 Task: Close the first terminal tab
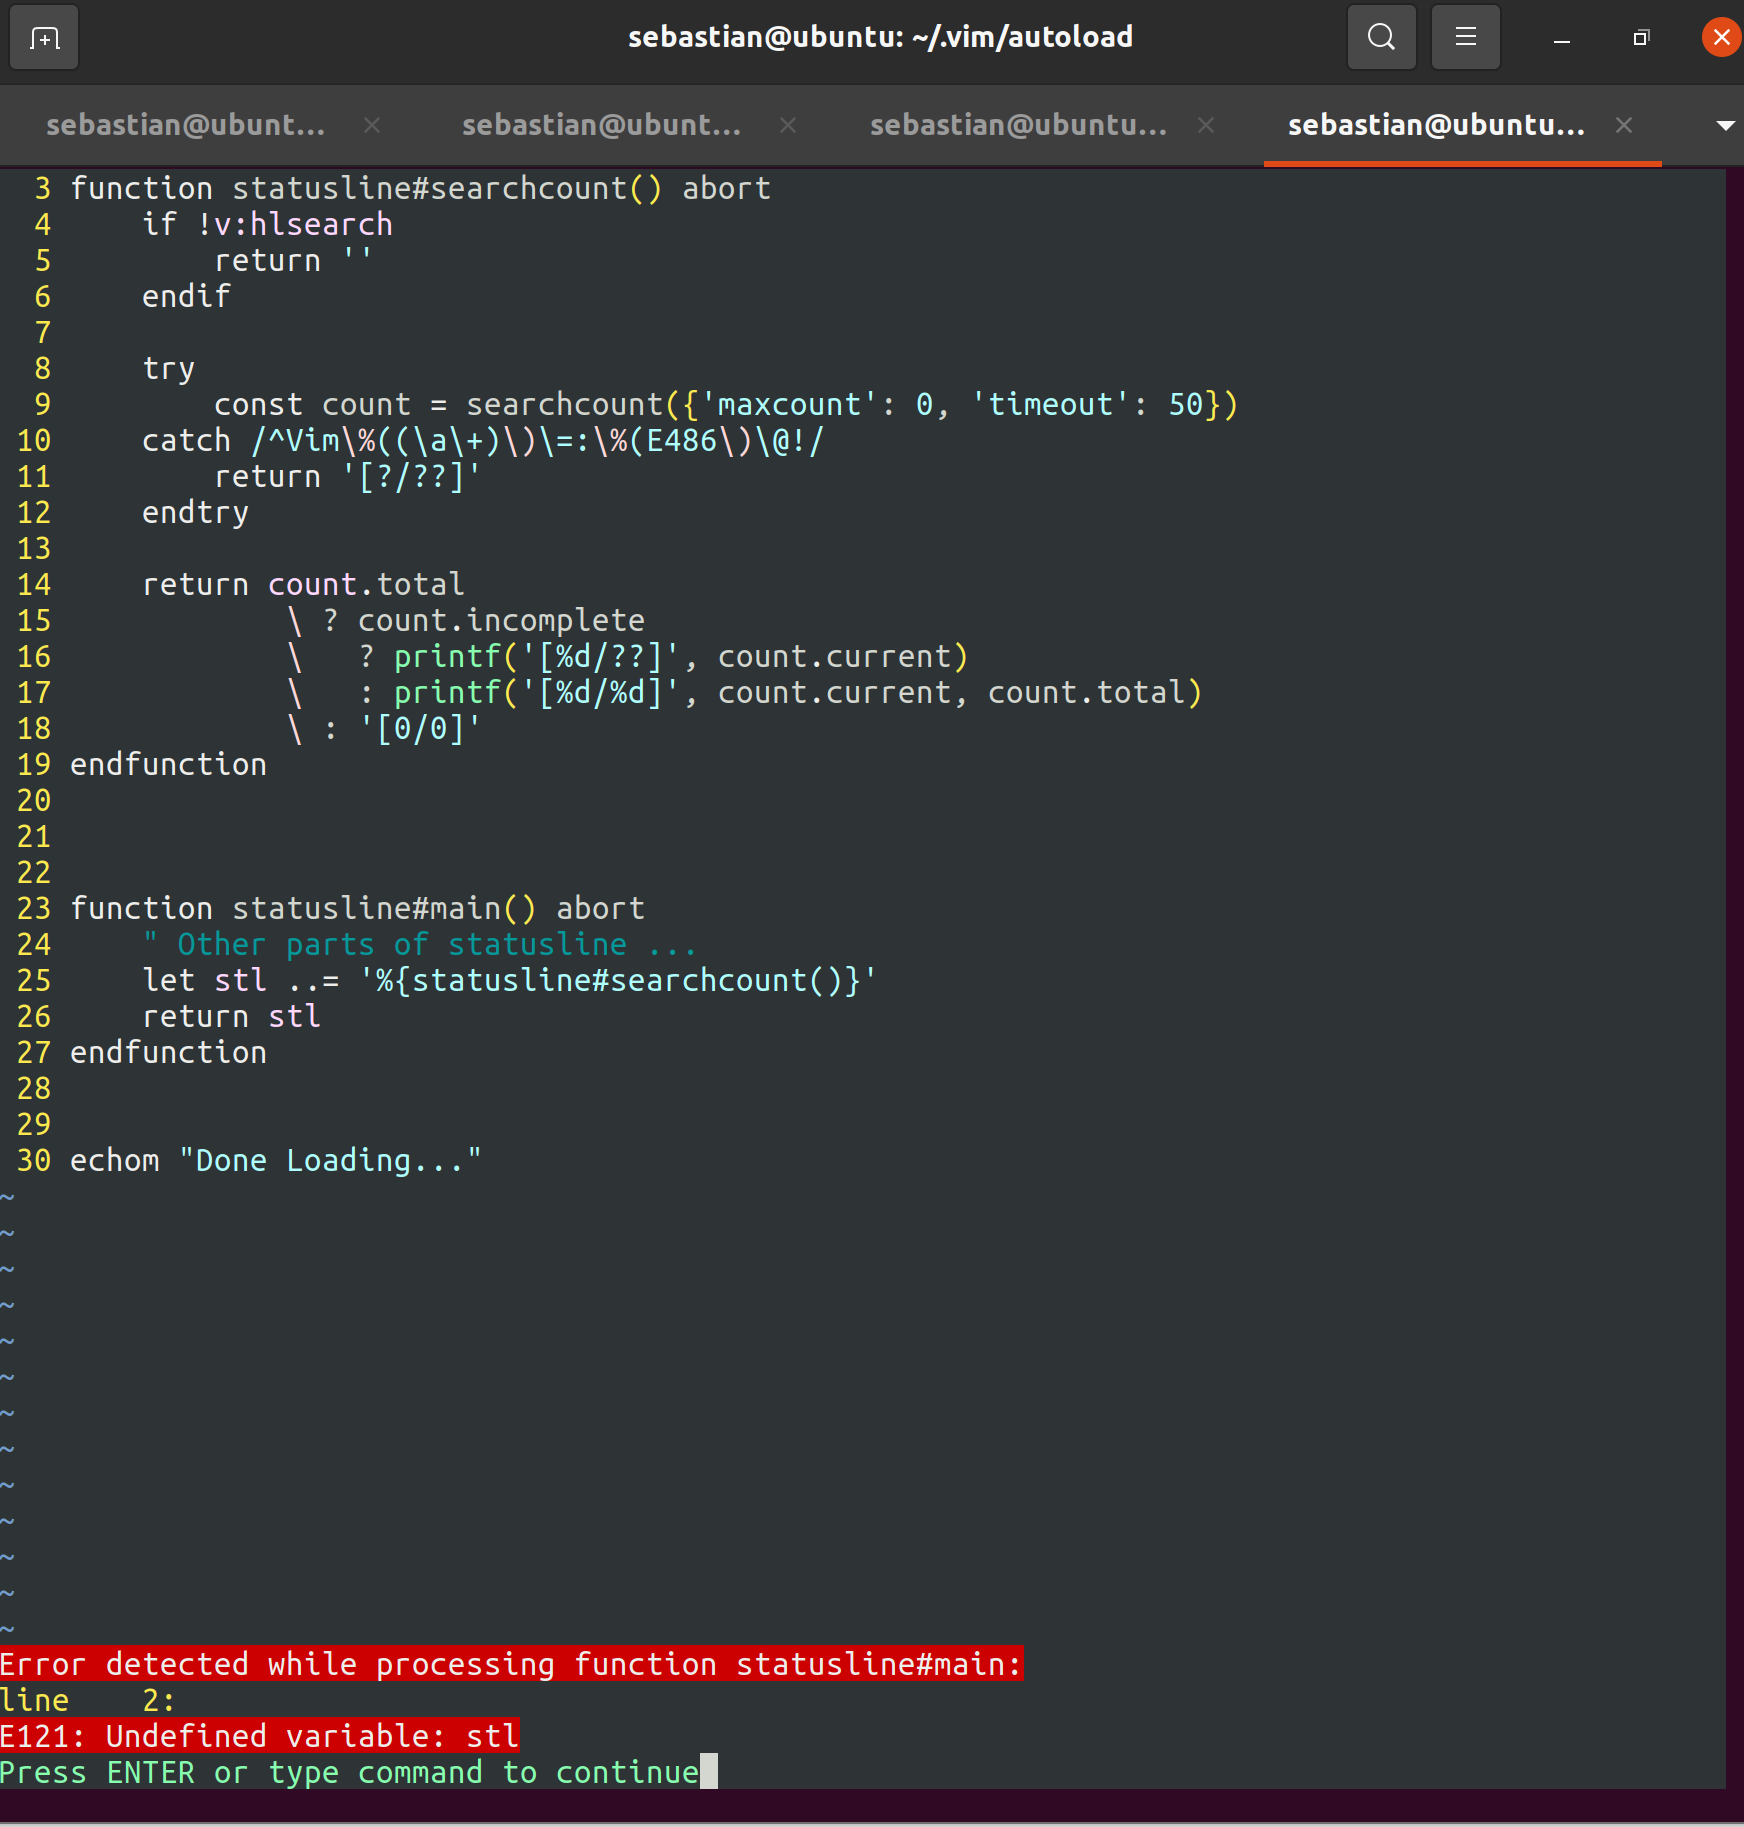(x=372, y=125)
